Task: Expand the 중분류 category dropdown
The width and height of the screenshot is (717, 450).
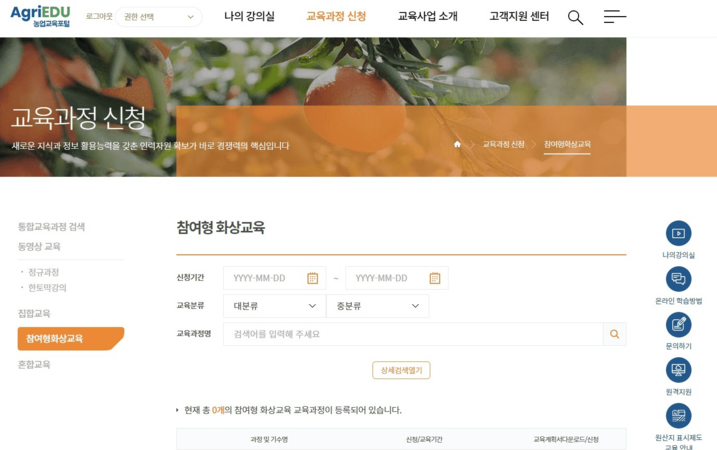Action: click(x=378, y=306)
